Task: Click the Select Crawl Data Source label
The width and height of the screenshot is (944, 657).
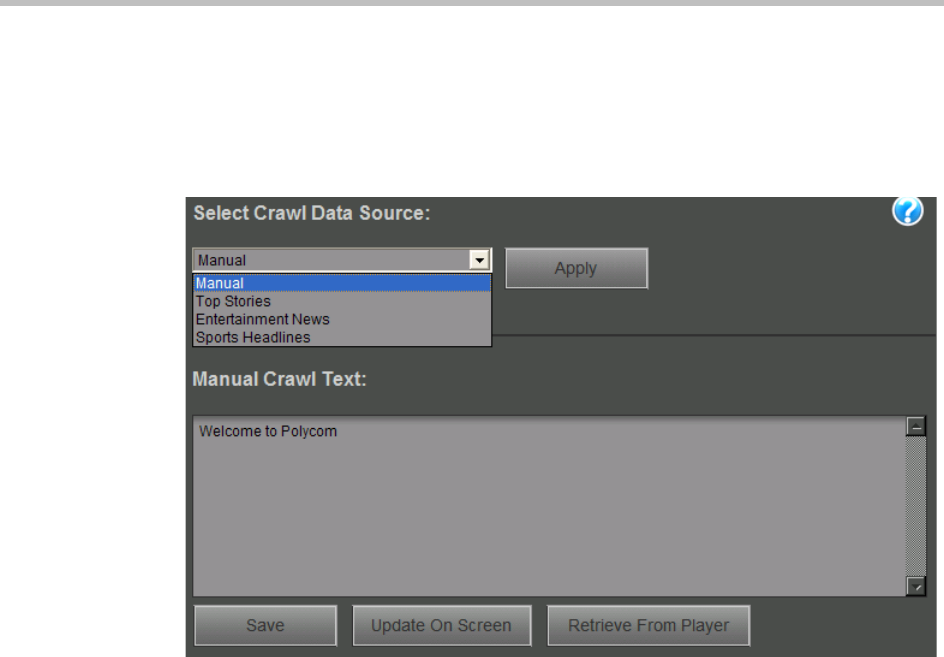Action: (x=311, y=213)
